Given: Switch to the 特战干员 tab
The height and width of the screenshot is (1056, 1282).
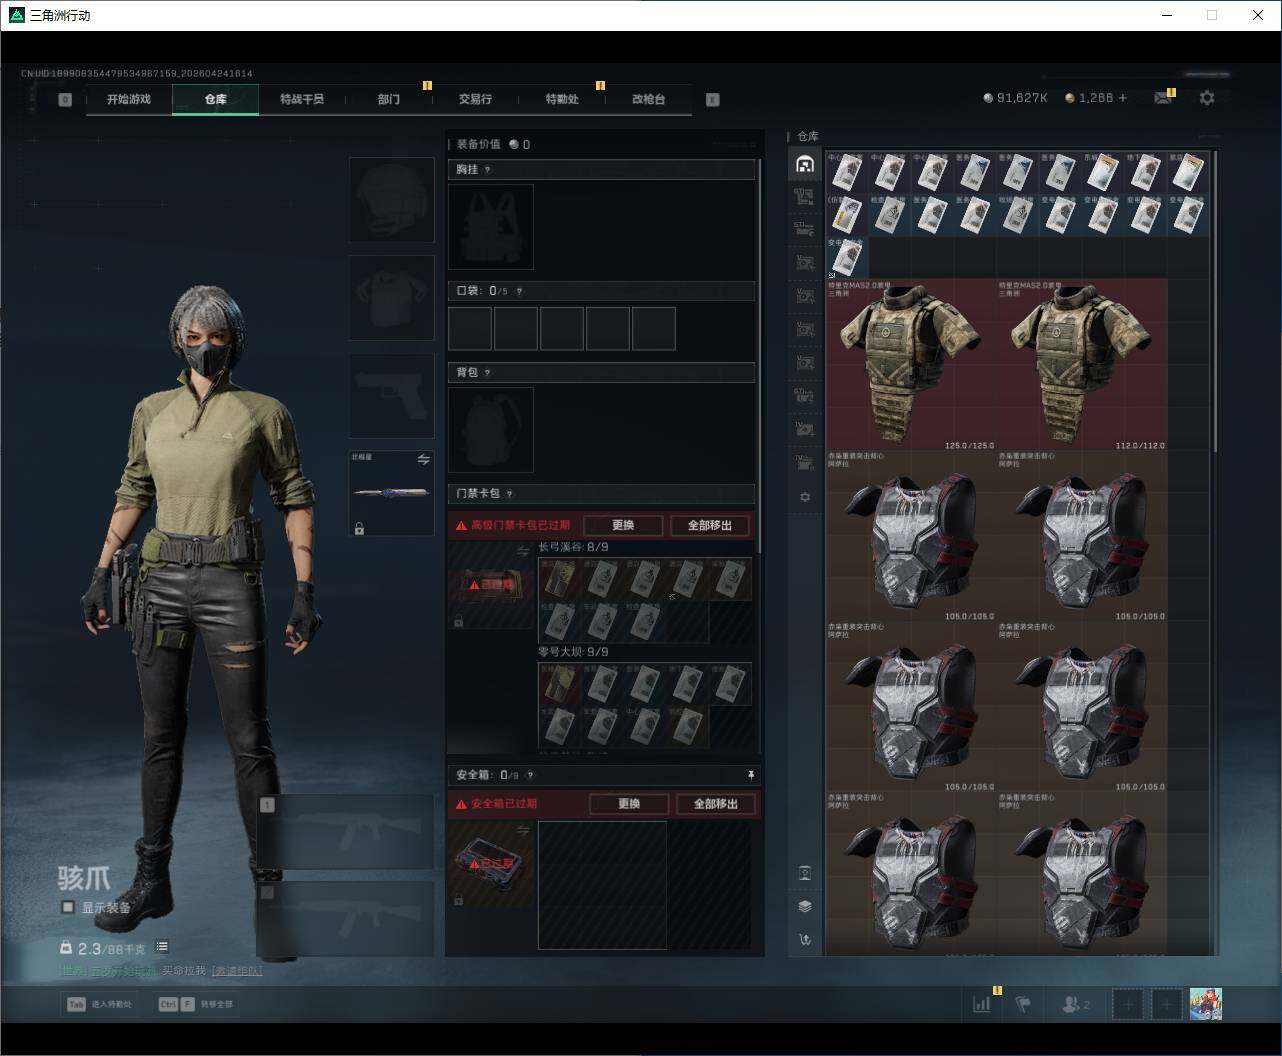Looking at the screenshot, I should (x=302, y=99).
